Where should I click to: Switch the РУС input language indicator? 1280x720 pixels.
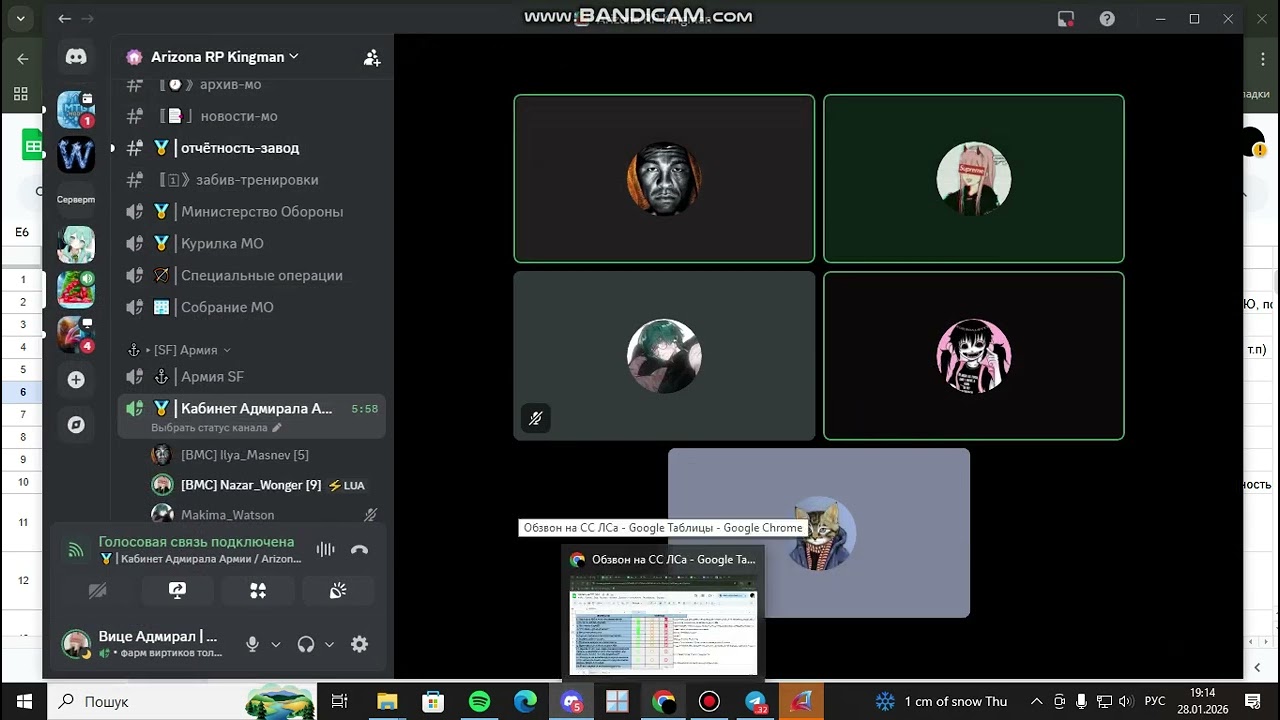[x=1155, y=701]
